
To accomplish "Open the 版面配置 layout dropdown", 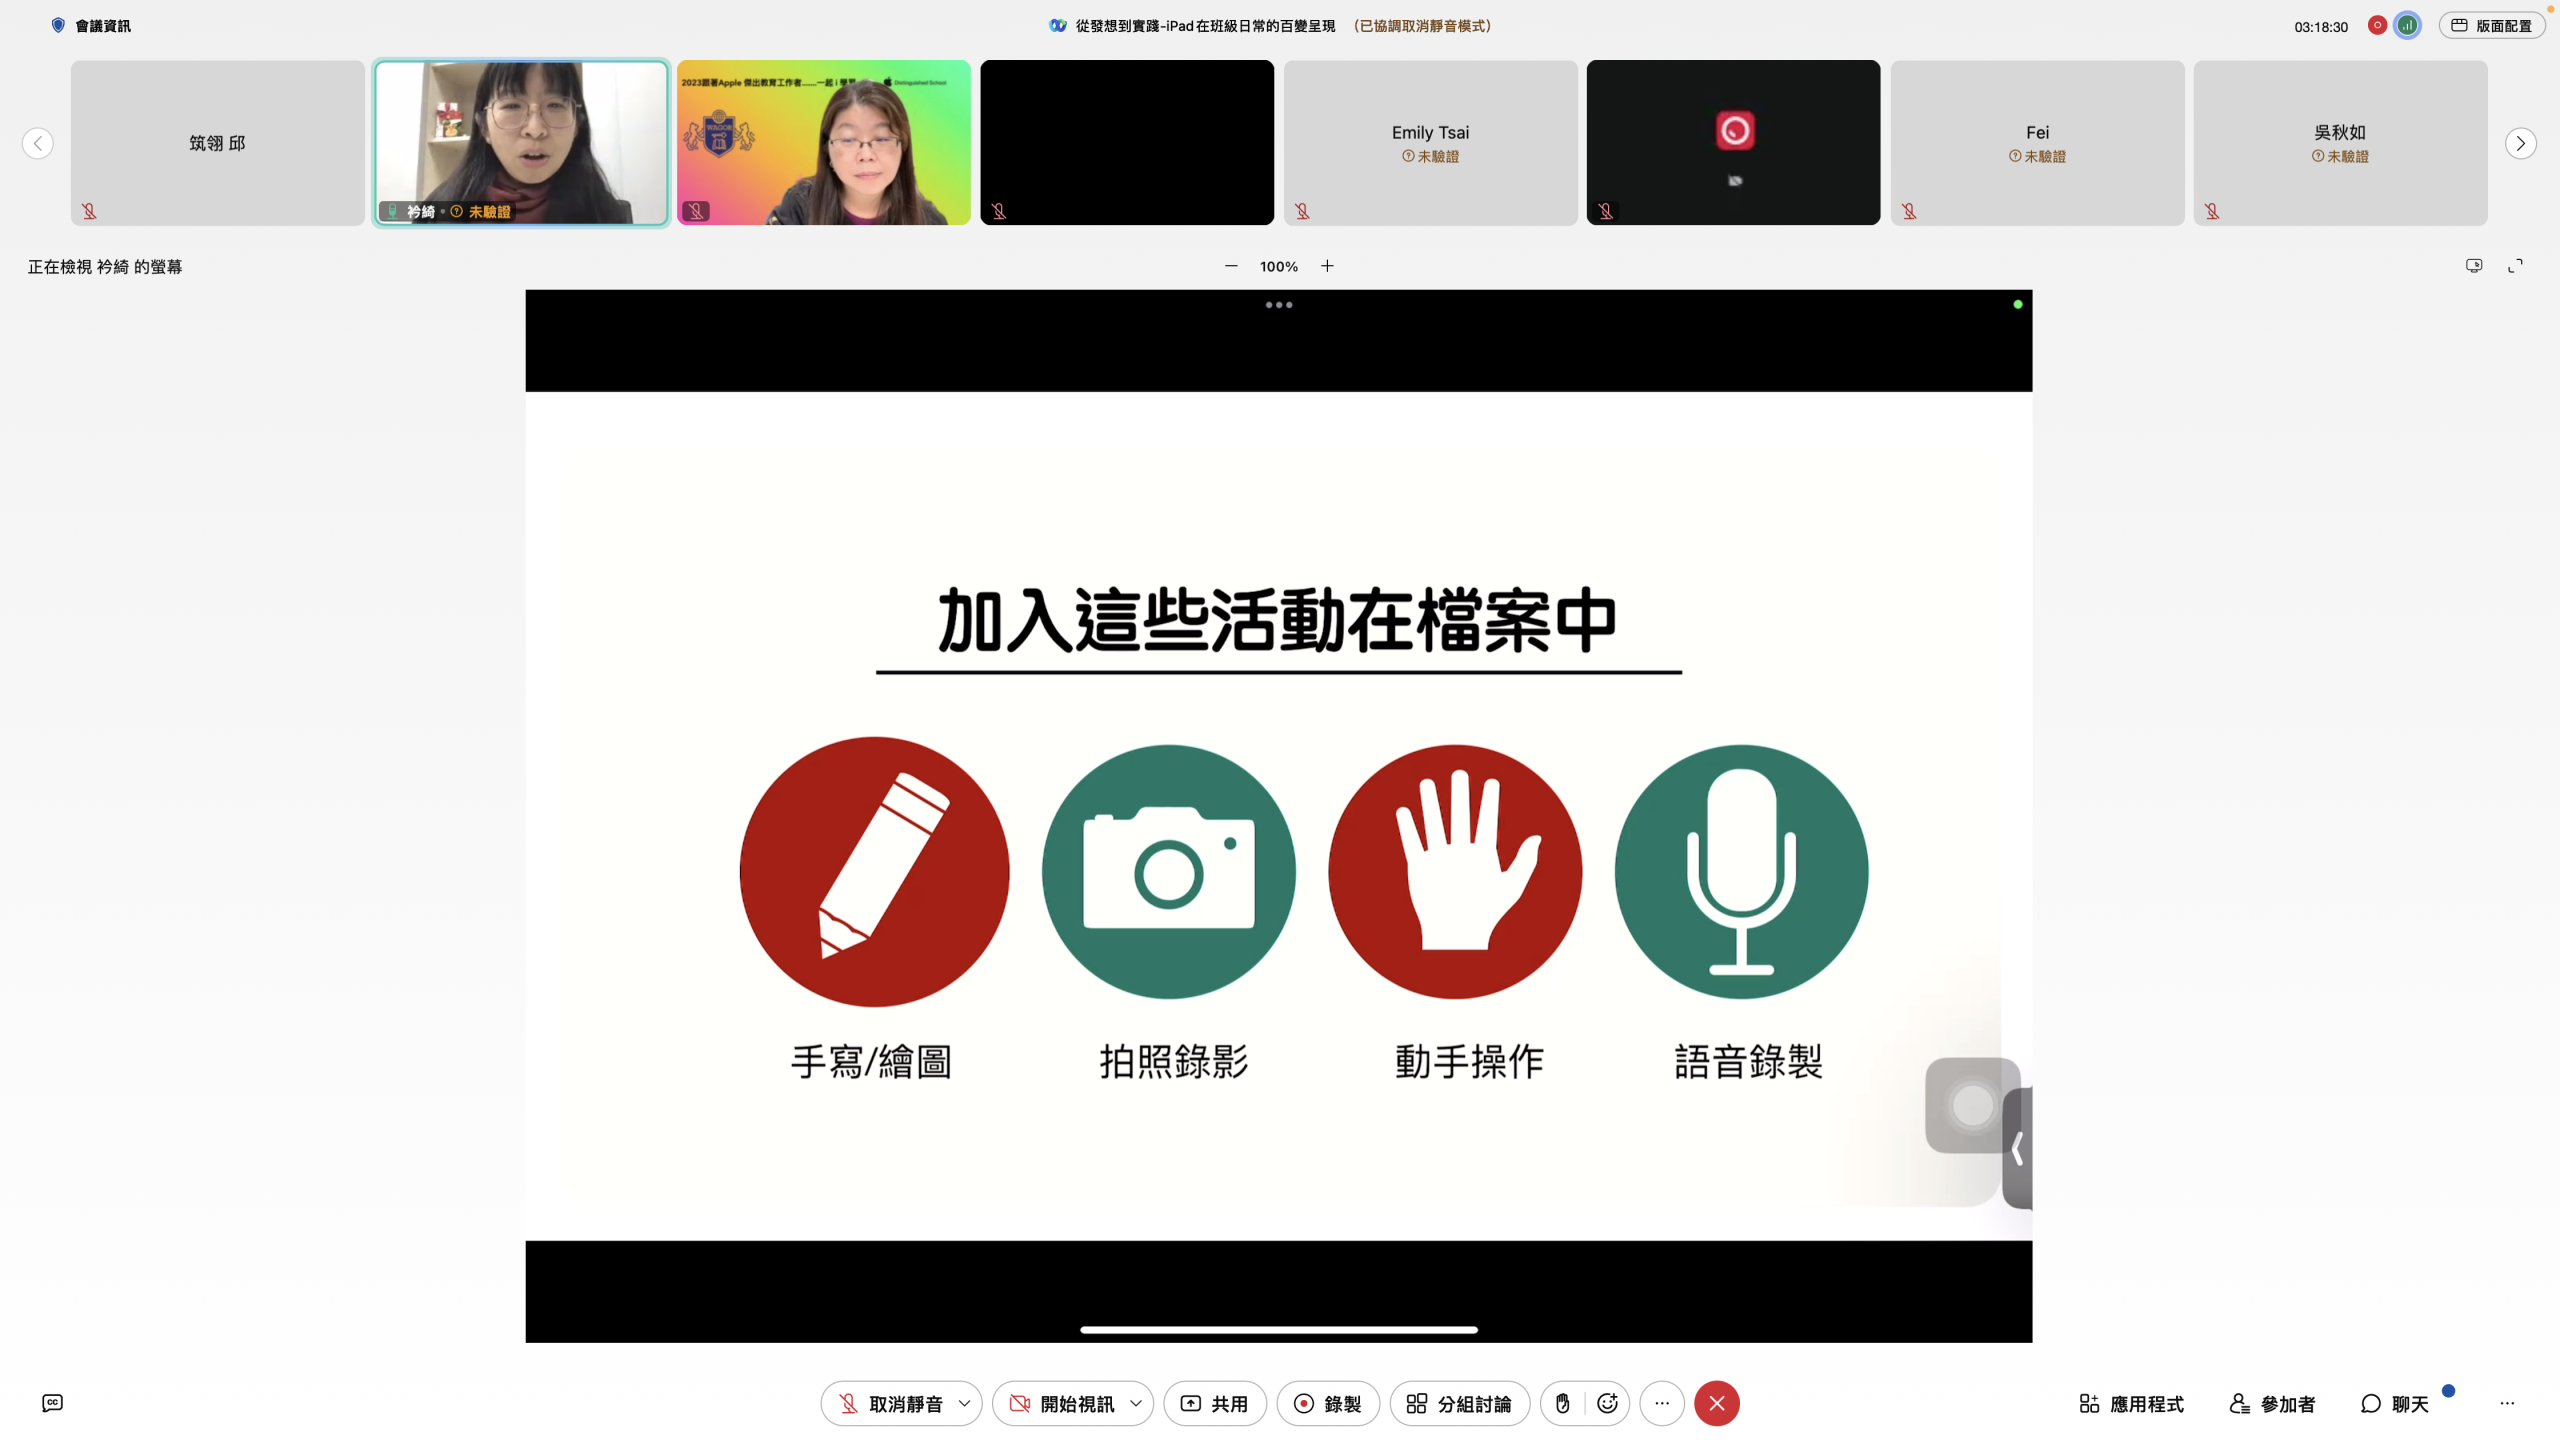I will click(x=2492, y=26).
